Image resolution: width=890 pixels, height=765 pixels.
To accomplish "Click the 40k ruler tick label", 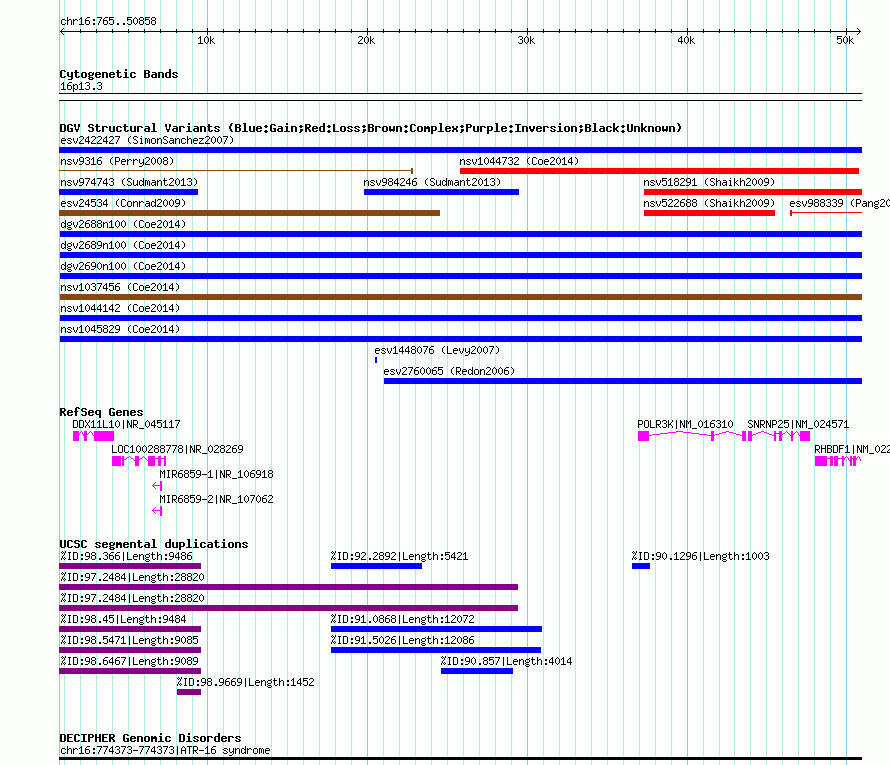I will (686, 40).
